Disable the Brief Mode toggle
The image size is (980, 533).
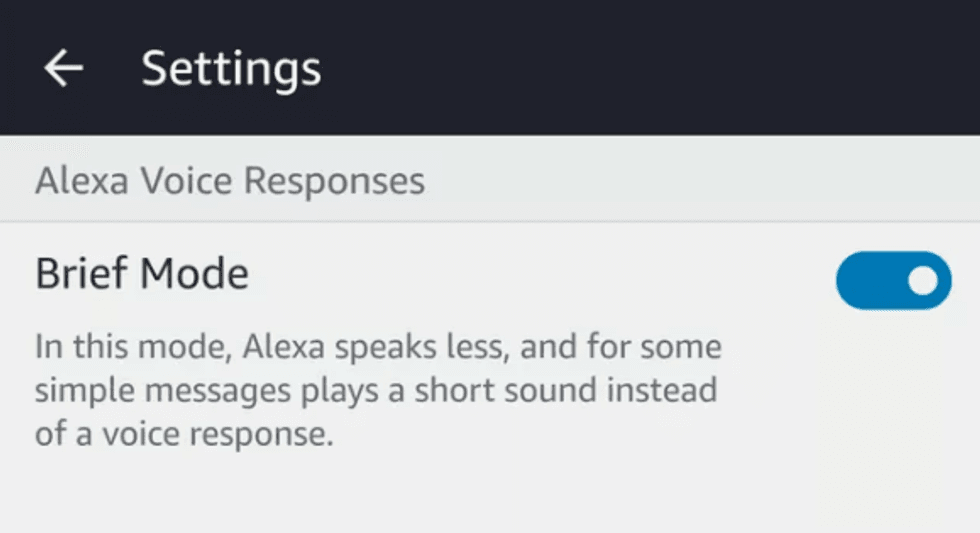click(893, 281)
